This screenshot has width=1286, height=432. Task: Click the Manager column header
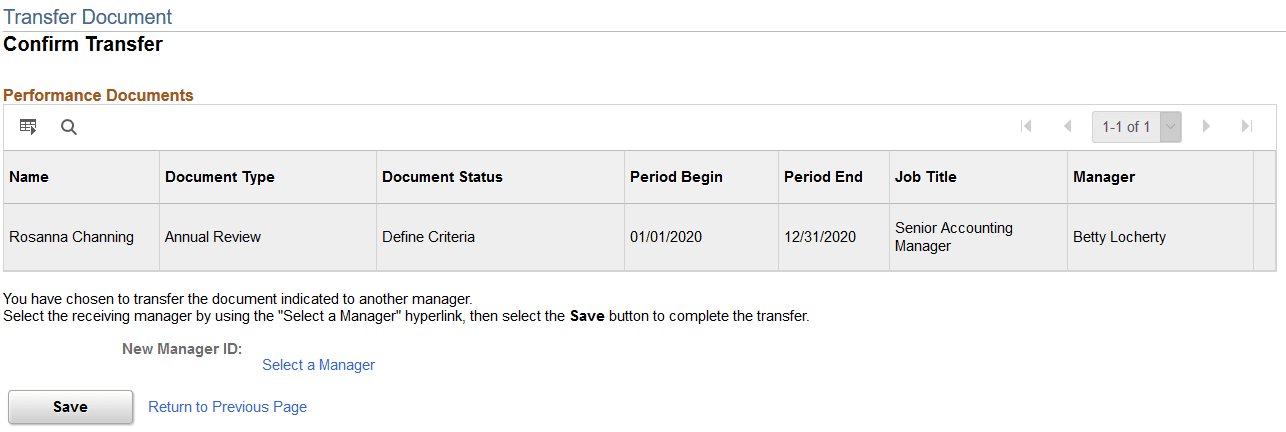pyautogui.click(x=1103, y=177)
